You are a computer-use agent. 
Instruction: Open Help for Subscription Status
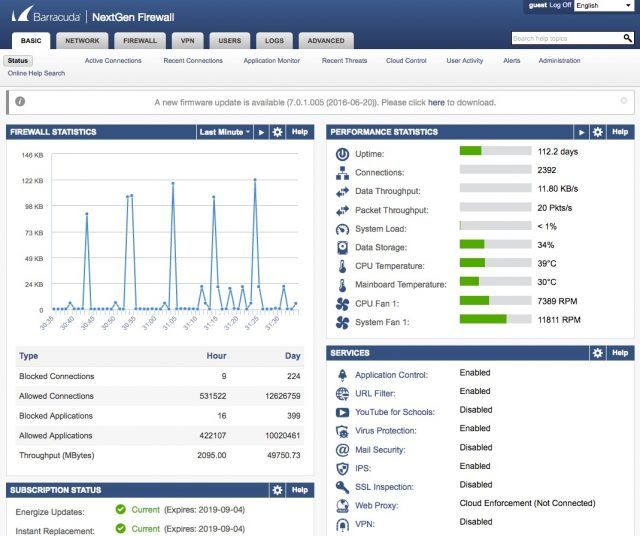(300, 490)
